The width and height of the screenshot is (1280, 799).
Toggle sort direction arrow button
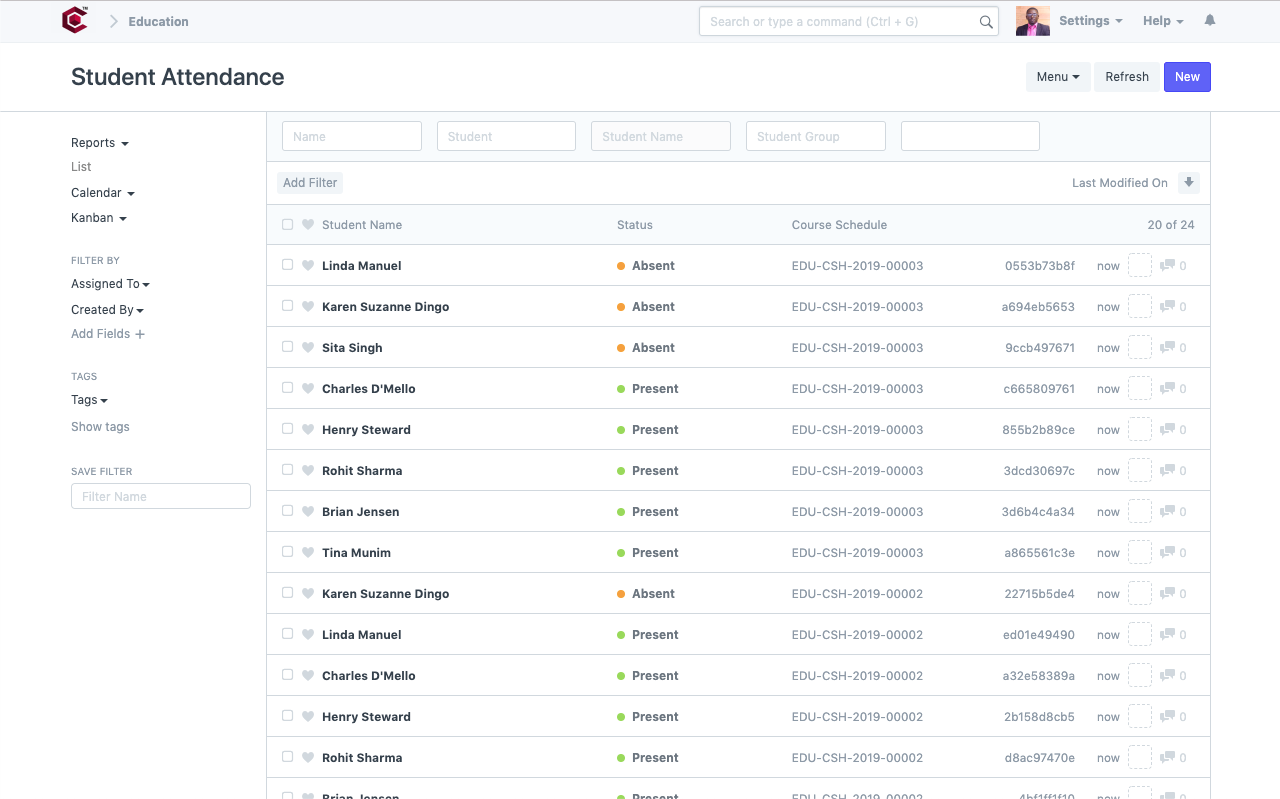[x=1188, y=182]
